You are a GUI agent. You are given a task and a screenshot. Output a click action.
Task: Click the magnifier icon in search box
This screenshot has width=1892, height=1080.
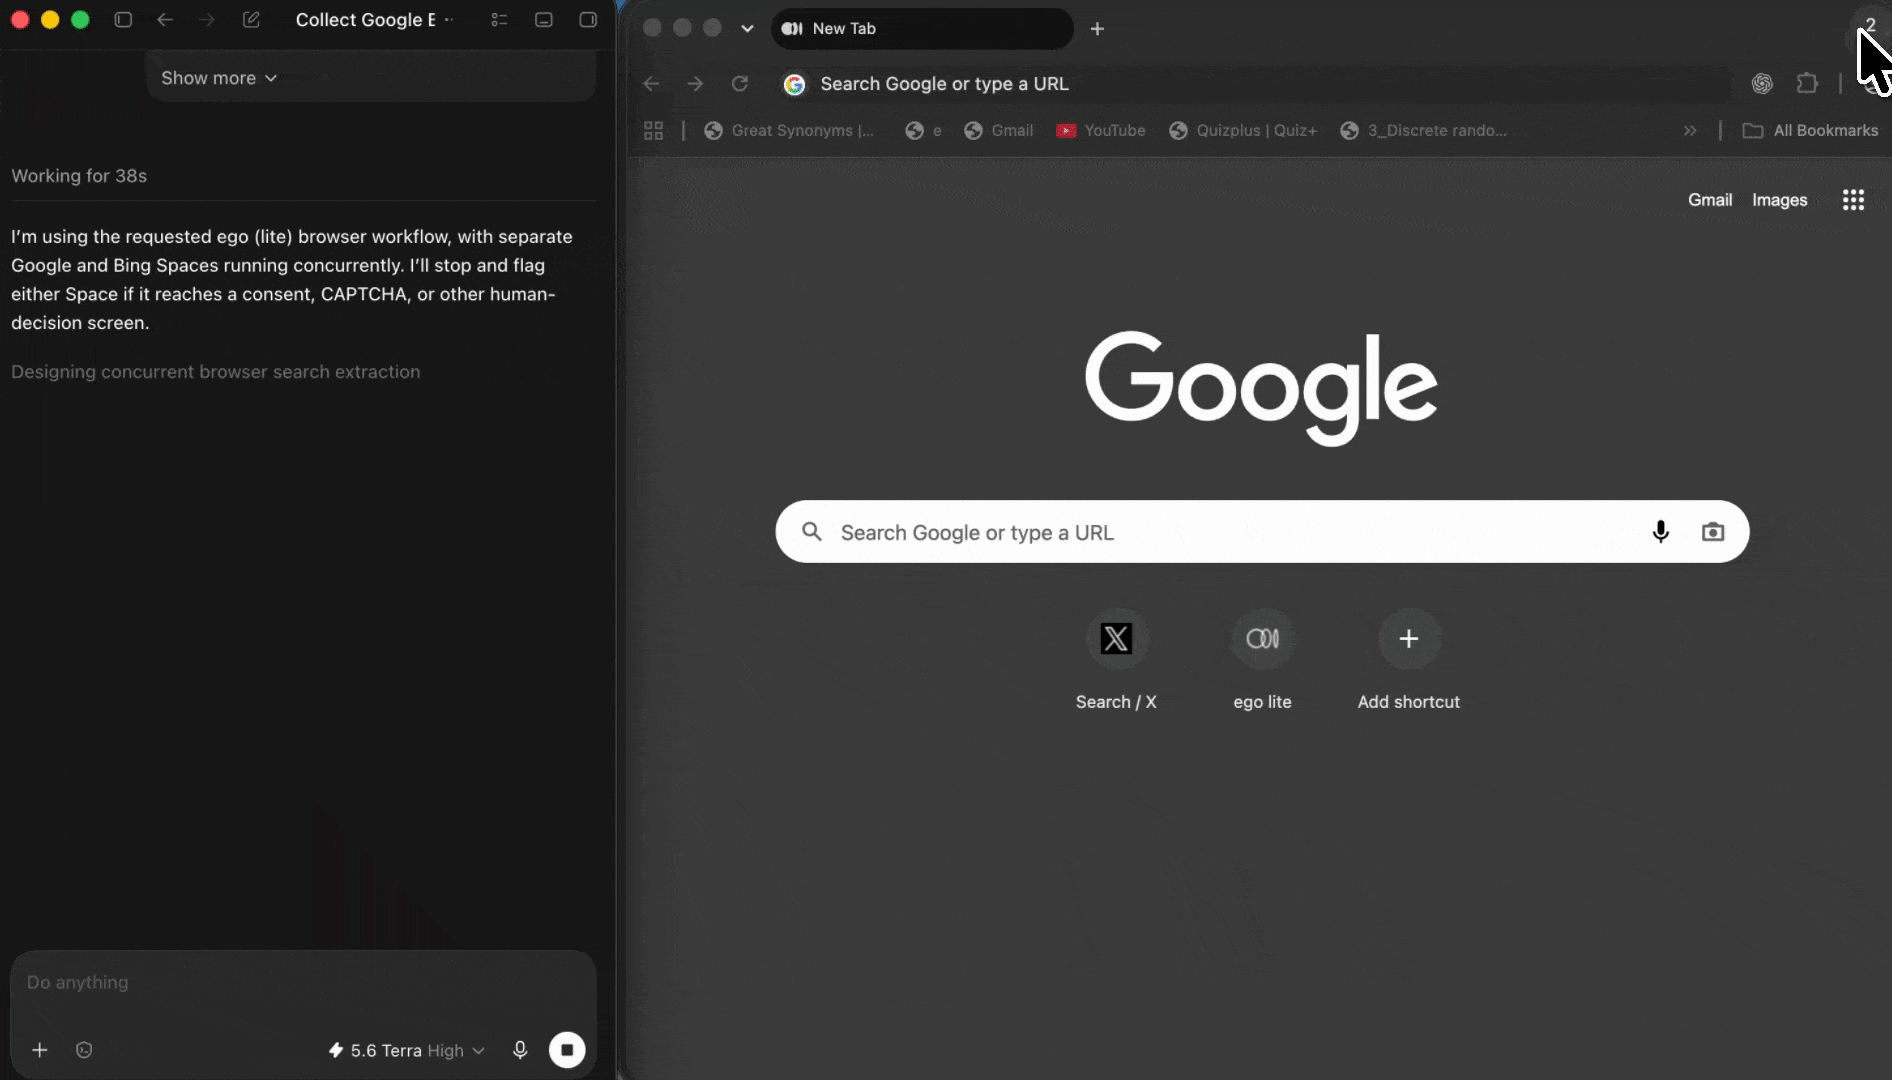(812, 532)
